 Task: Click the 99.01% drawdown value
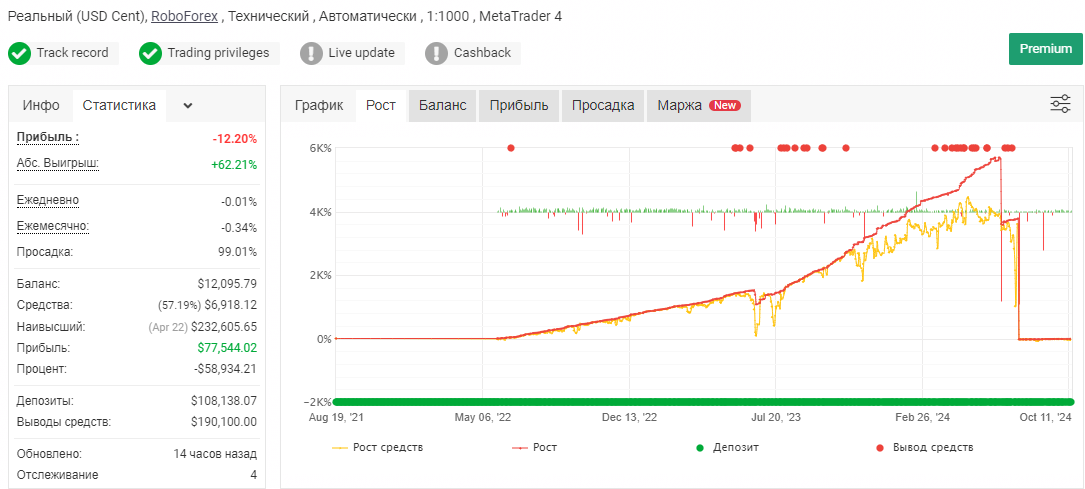237,252
